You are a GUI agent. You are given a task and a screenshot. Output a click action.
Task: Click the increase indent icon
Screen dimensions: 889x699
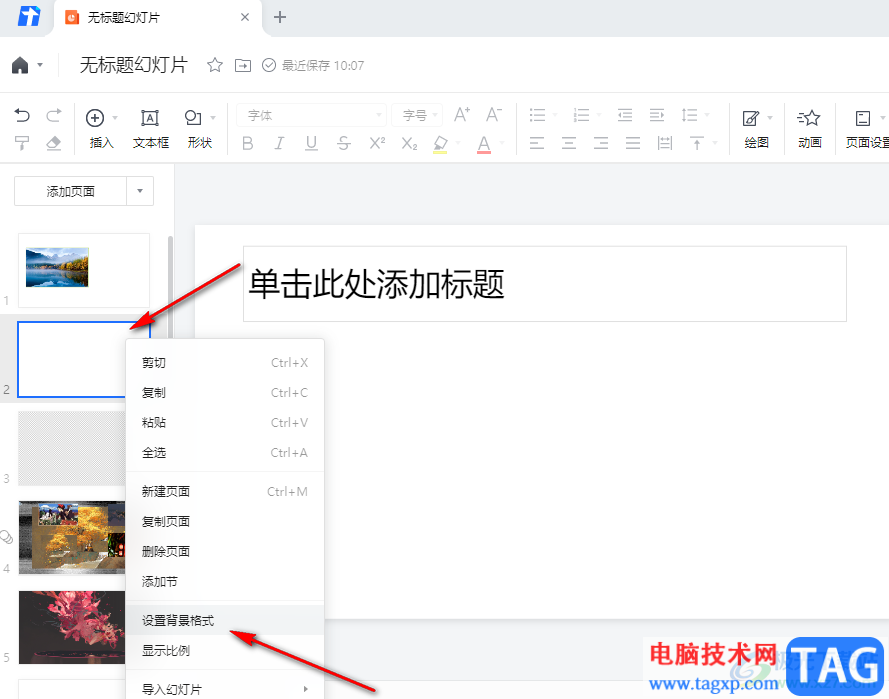(657, 116)
